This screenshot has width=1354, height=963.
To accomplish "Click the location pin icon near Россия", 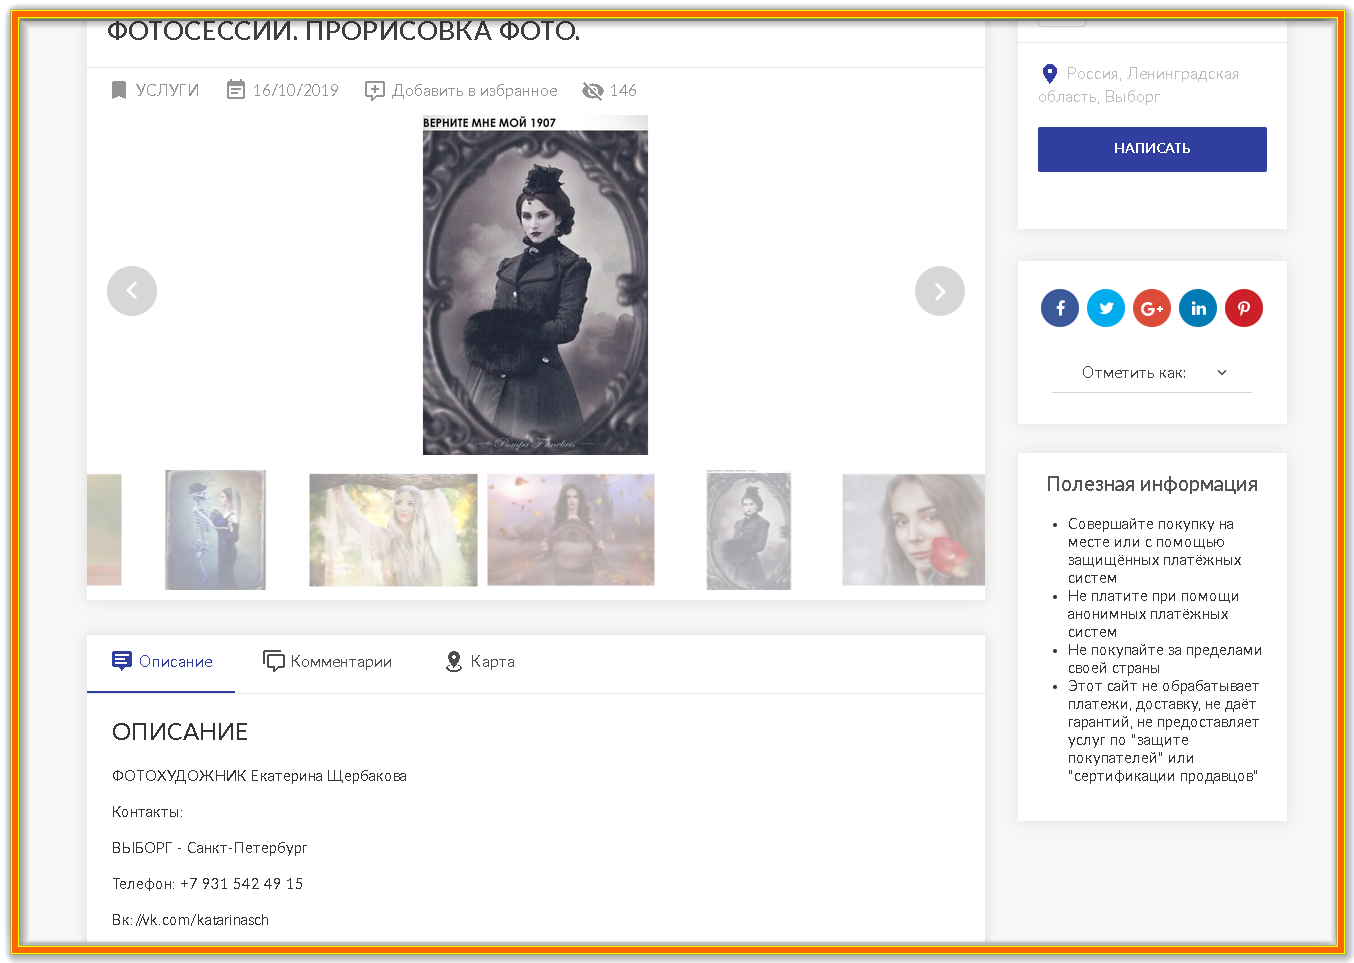I will tap(1050, 74).
